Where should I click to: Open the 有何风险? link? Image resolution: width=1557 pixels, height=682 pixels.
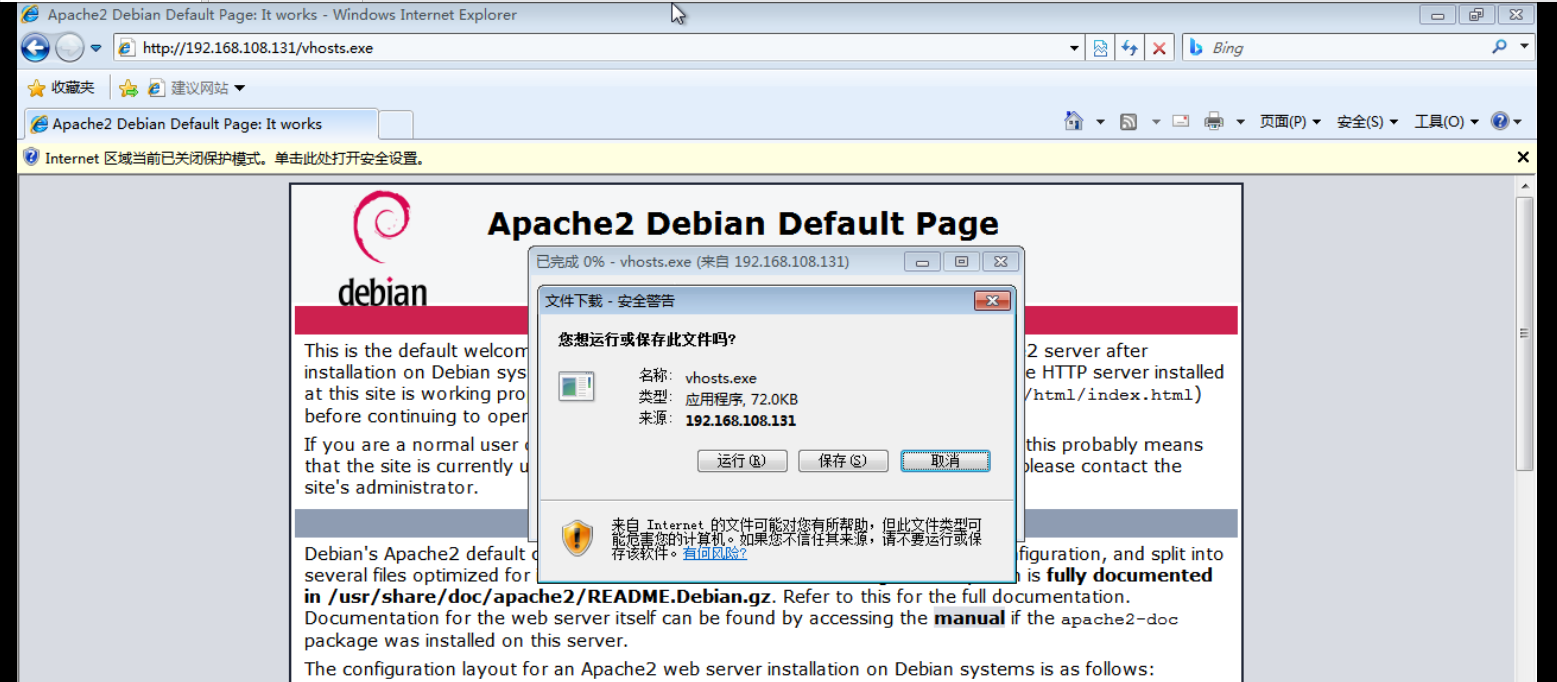[715, 553]
